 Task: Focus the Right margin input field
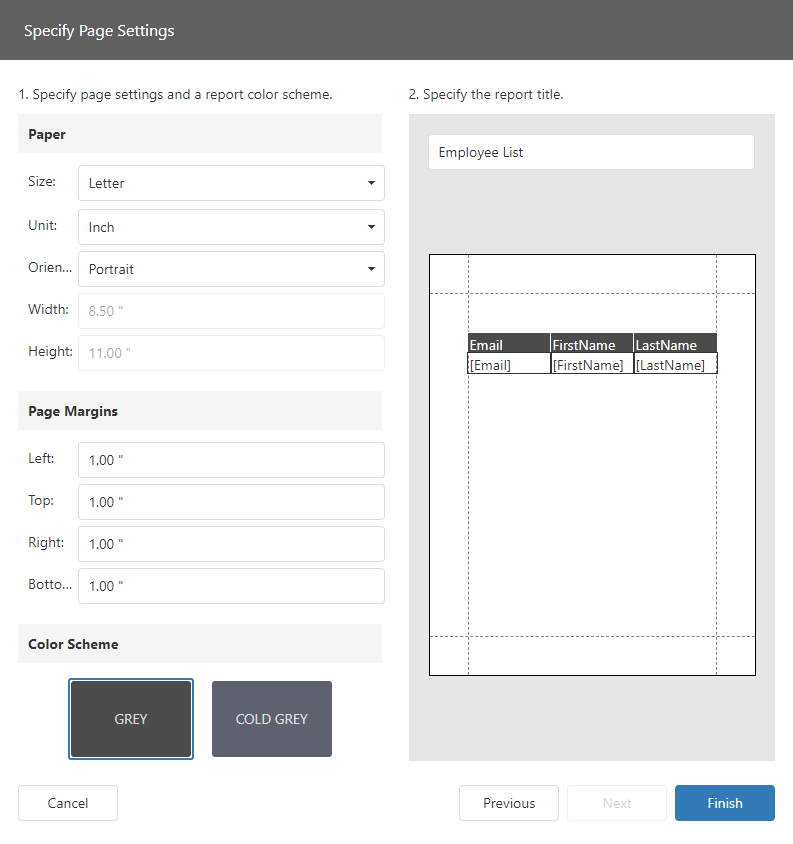coord(231,544)
